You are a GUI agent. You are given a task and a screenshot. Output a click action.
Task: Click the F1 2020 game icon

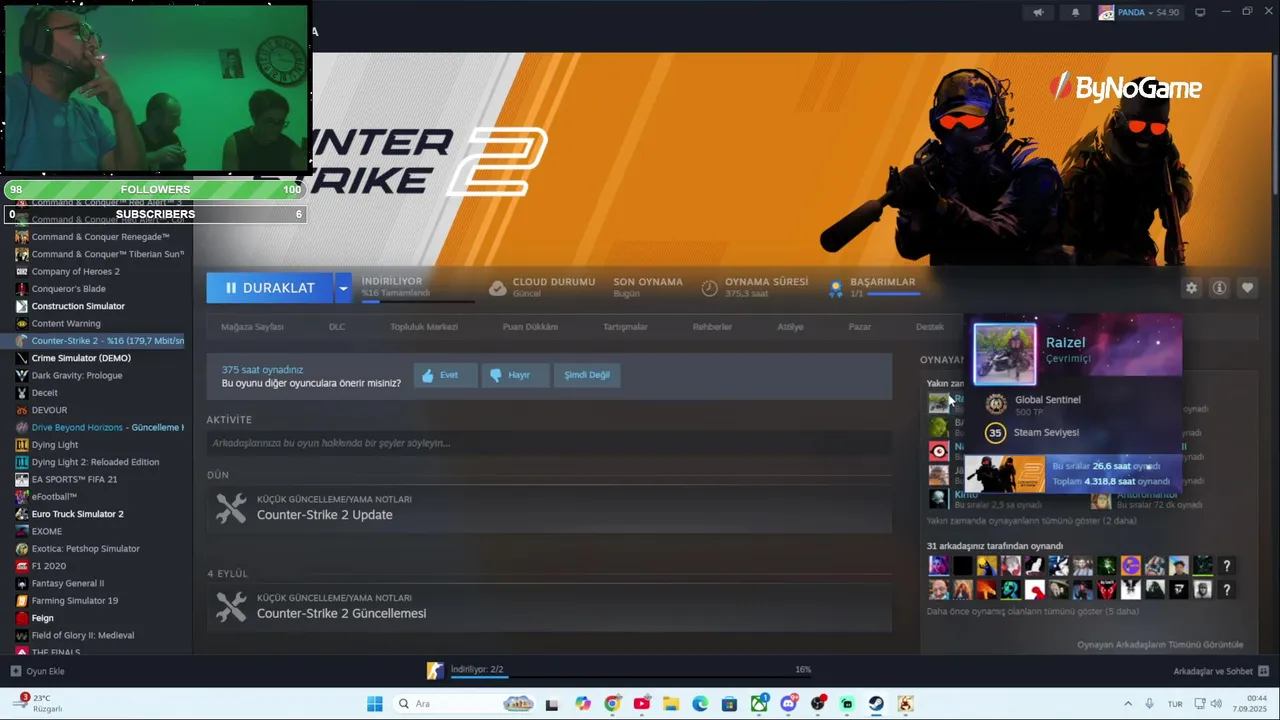click(22, 566)
